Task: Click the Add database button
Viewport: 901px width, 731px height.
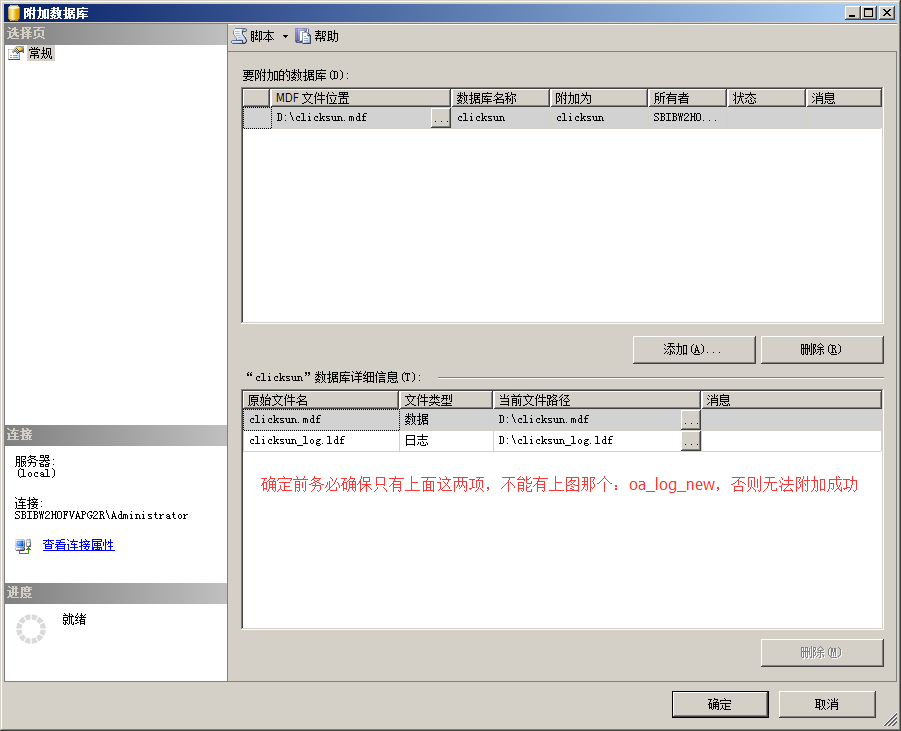Action: tap(693, 349)
